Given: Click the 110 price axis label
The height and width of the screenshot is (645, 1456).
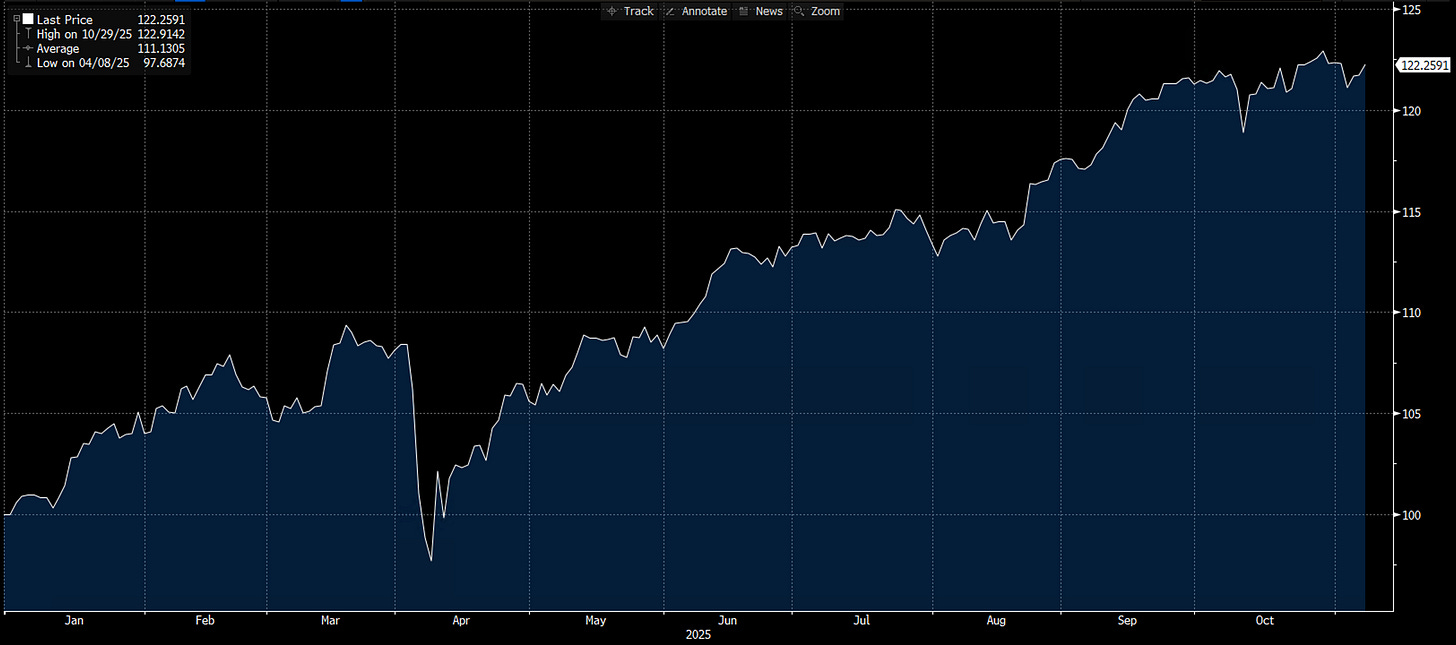Looking at the screenshot, I should (1411, 313).
